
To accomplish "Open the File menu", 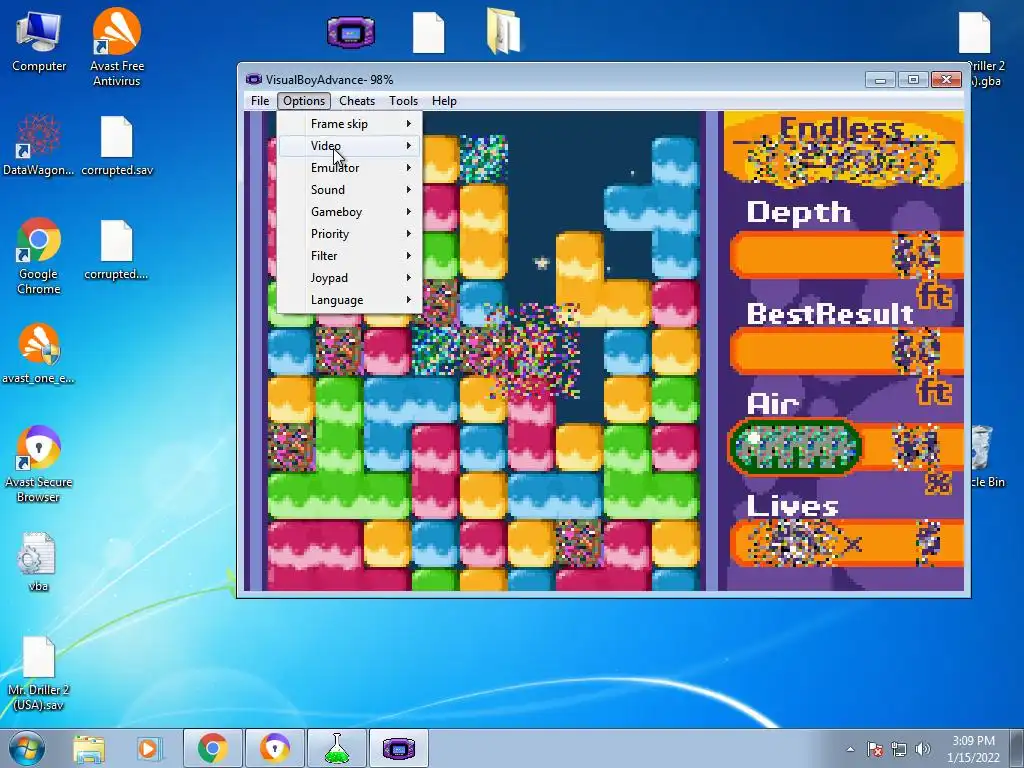I will click(x=260, y=101).
